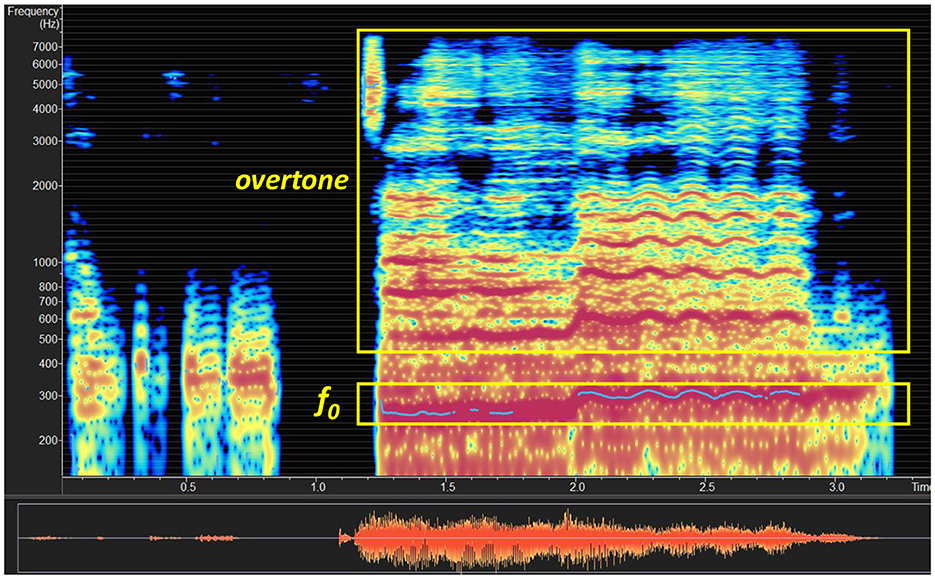
Task: Click the 5000 Hz frequency axis label
Action: (x=45, y=85)
